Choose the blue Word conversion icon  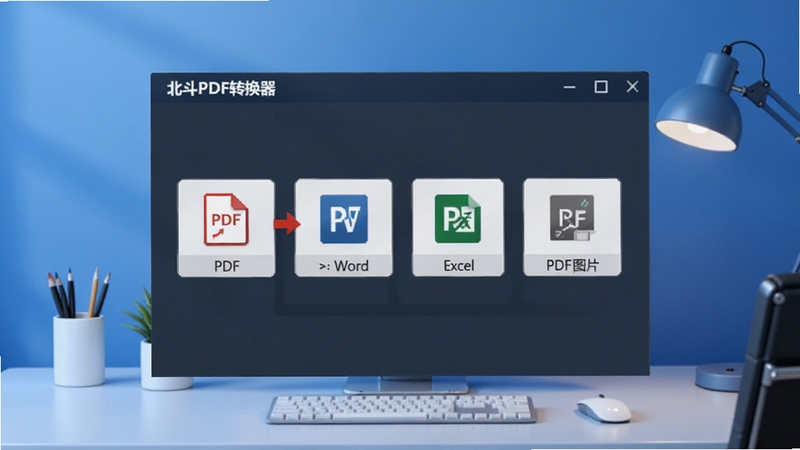click(344, 219)
